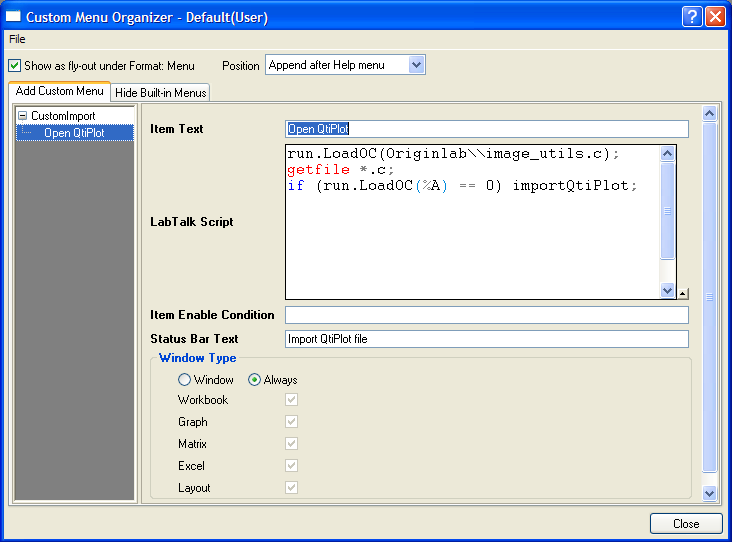Collapse the CustomImport tree node

pos(23,116)
